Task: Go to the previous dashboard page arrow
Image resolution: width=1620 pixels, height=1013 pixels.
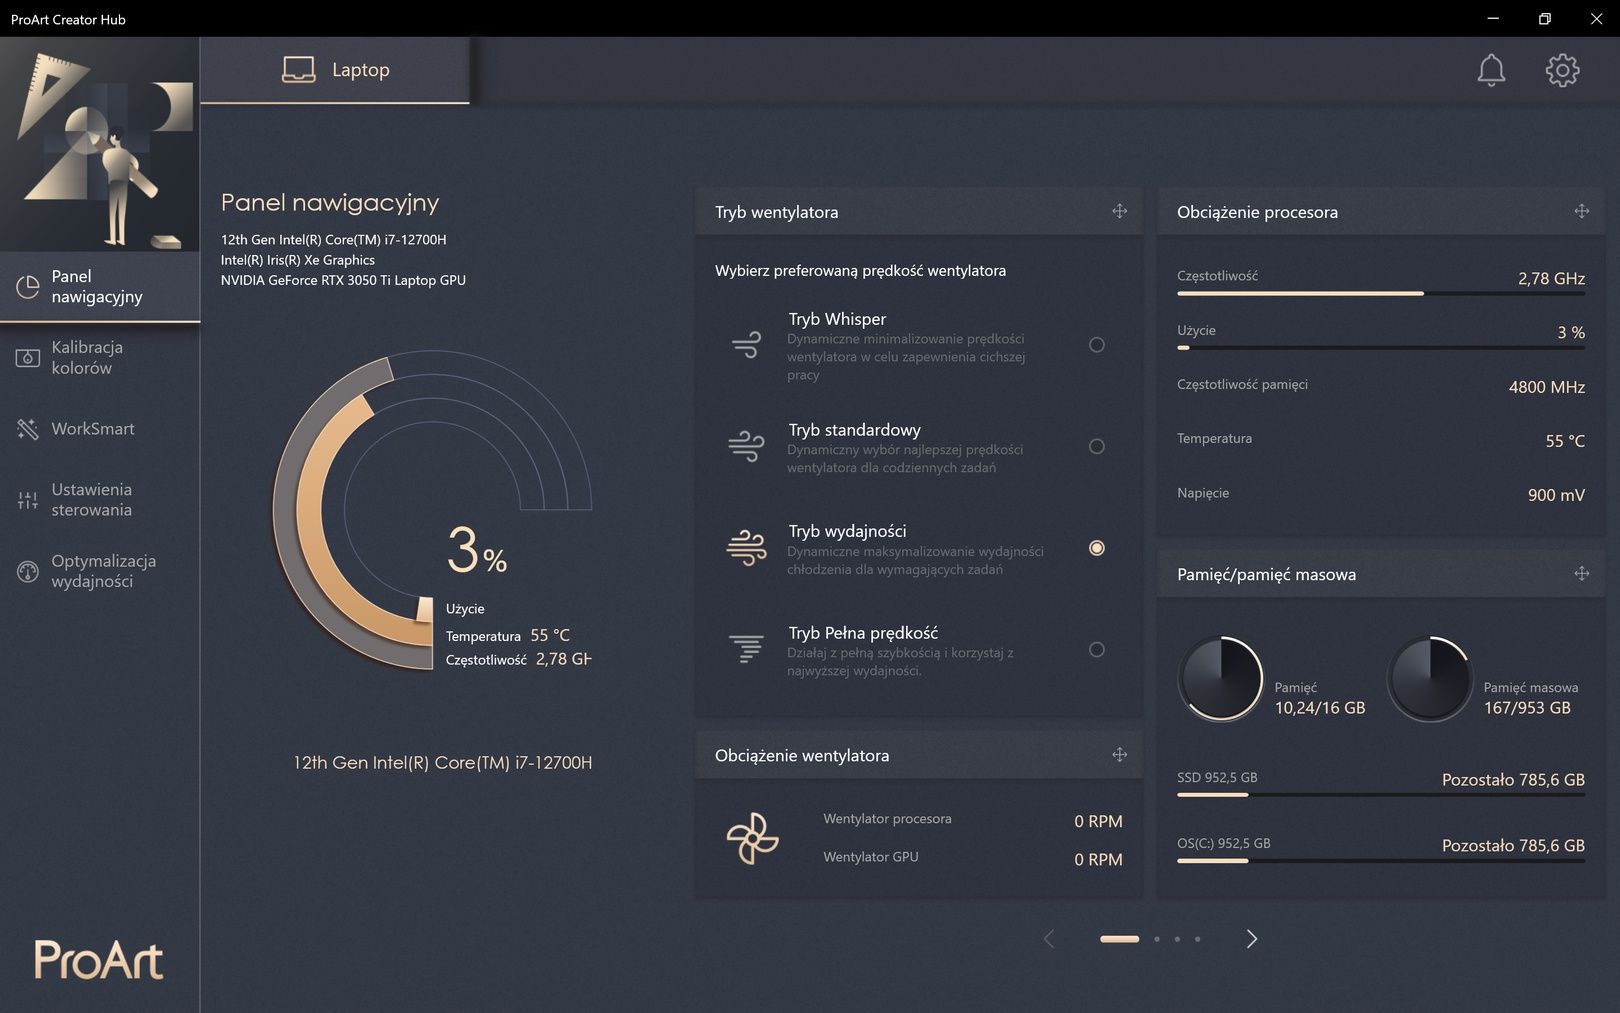Action: point(1049,939)
